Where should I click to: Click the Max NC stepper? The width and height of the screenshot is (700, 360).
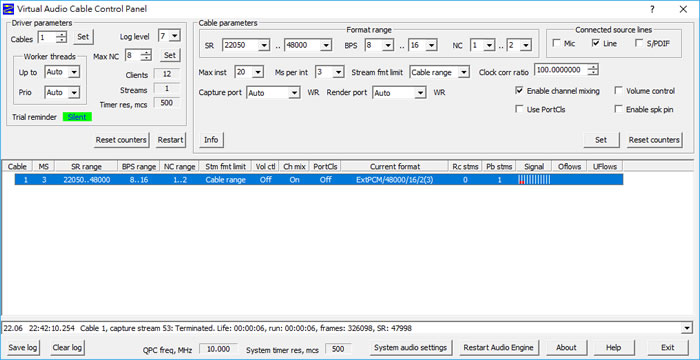(x=146, y=55)
